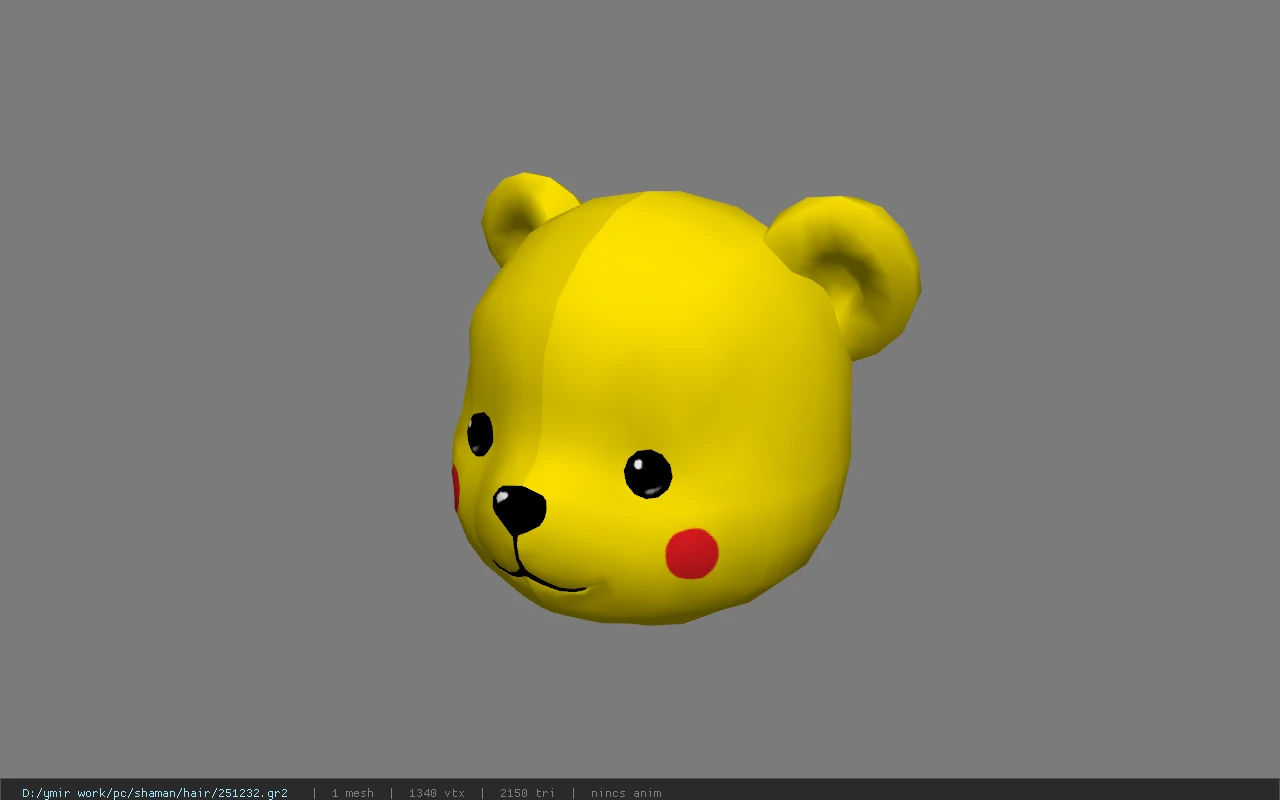Viewport: 1280px width, 800px height.
Task: Click the '1 mesh' status entry
Action: click(x=353, y=793)
